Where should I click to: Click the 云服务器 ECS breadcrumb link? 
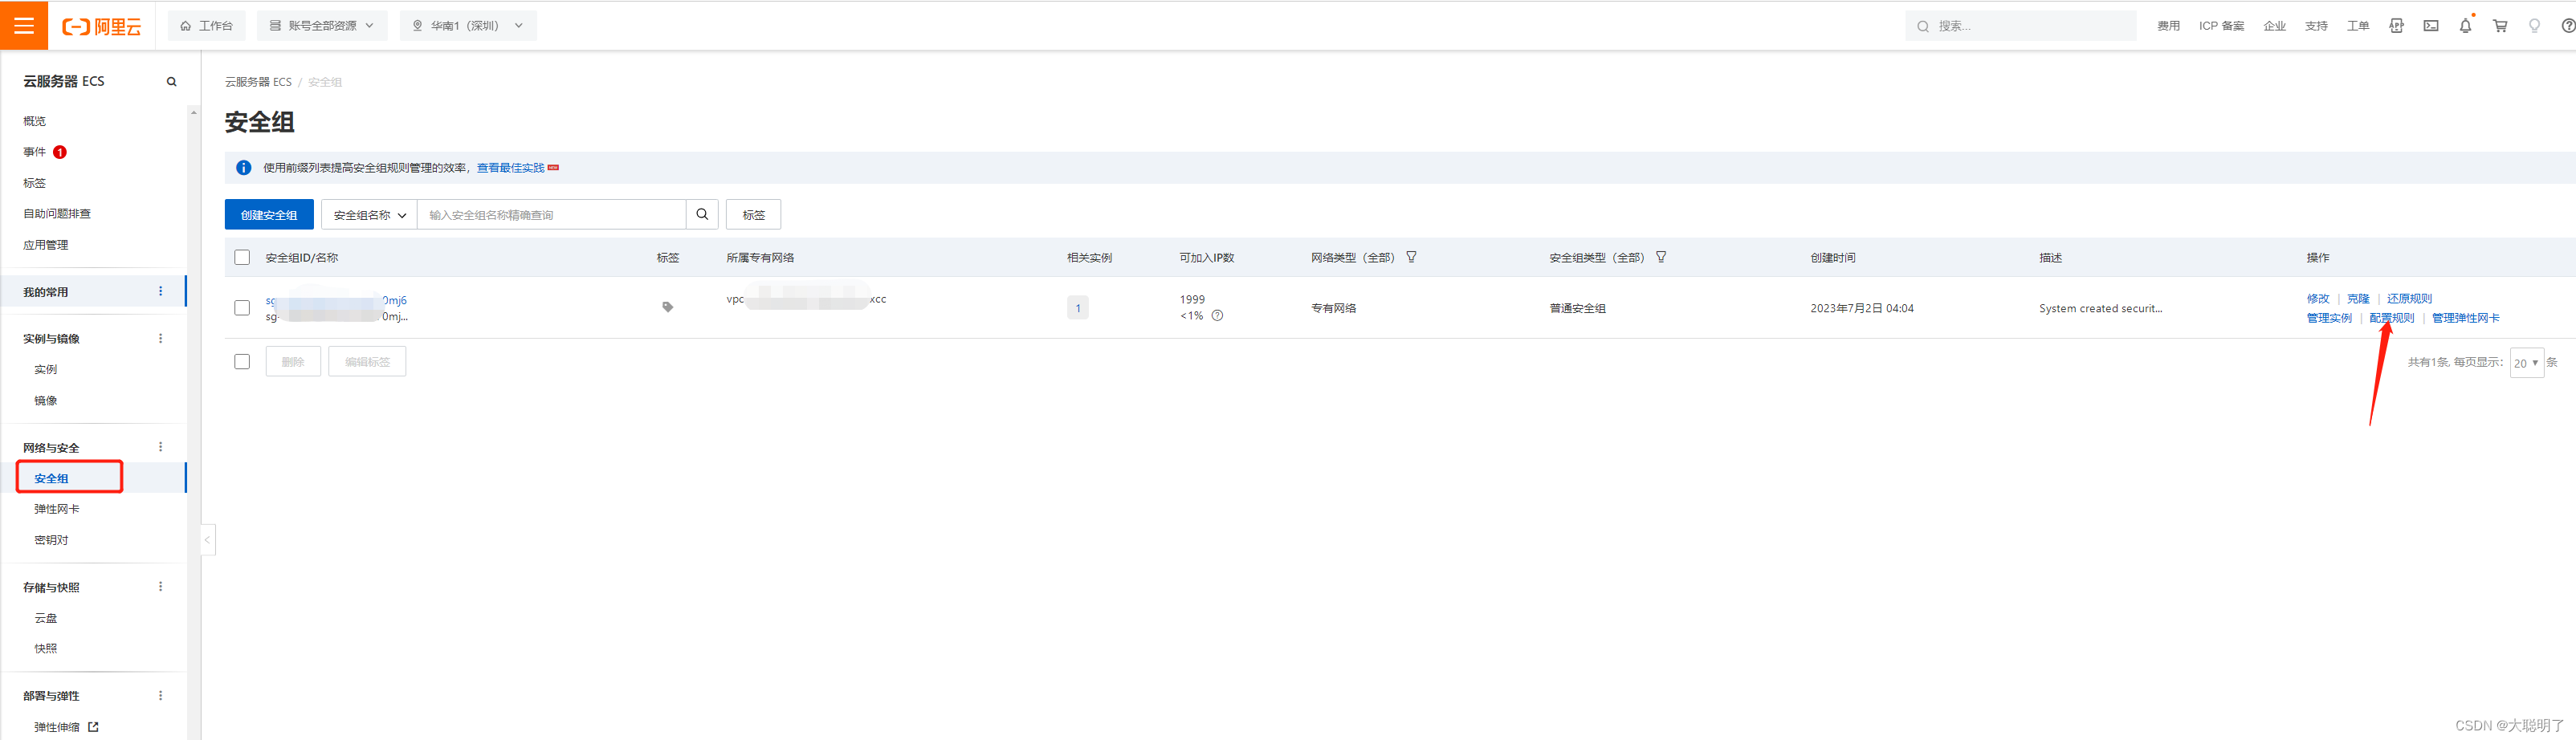tap(258, 82)
